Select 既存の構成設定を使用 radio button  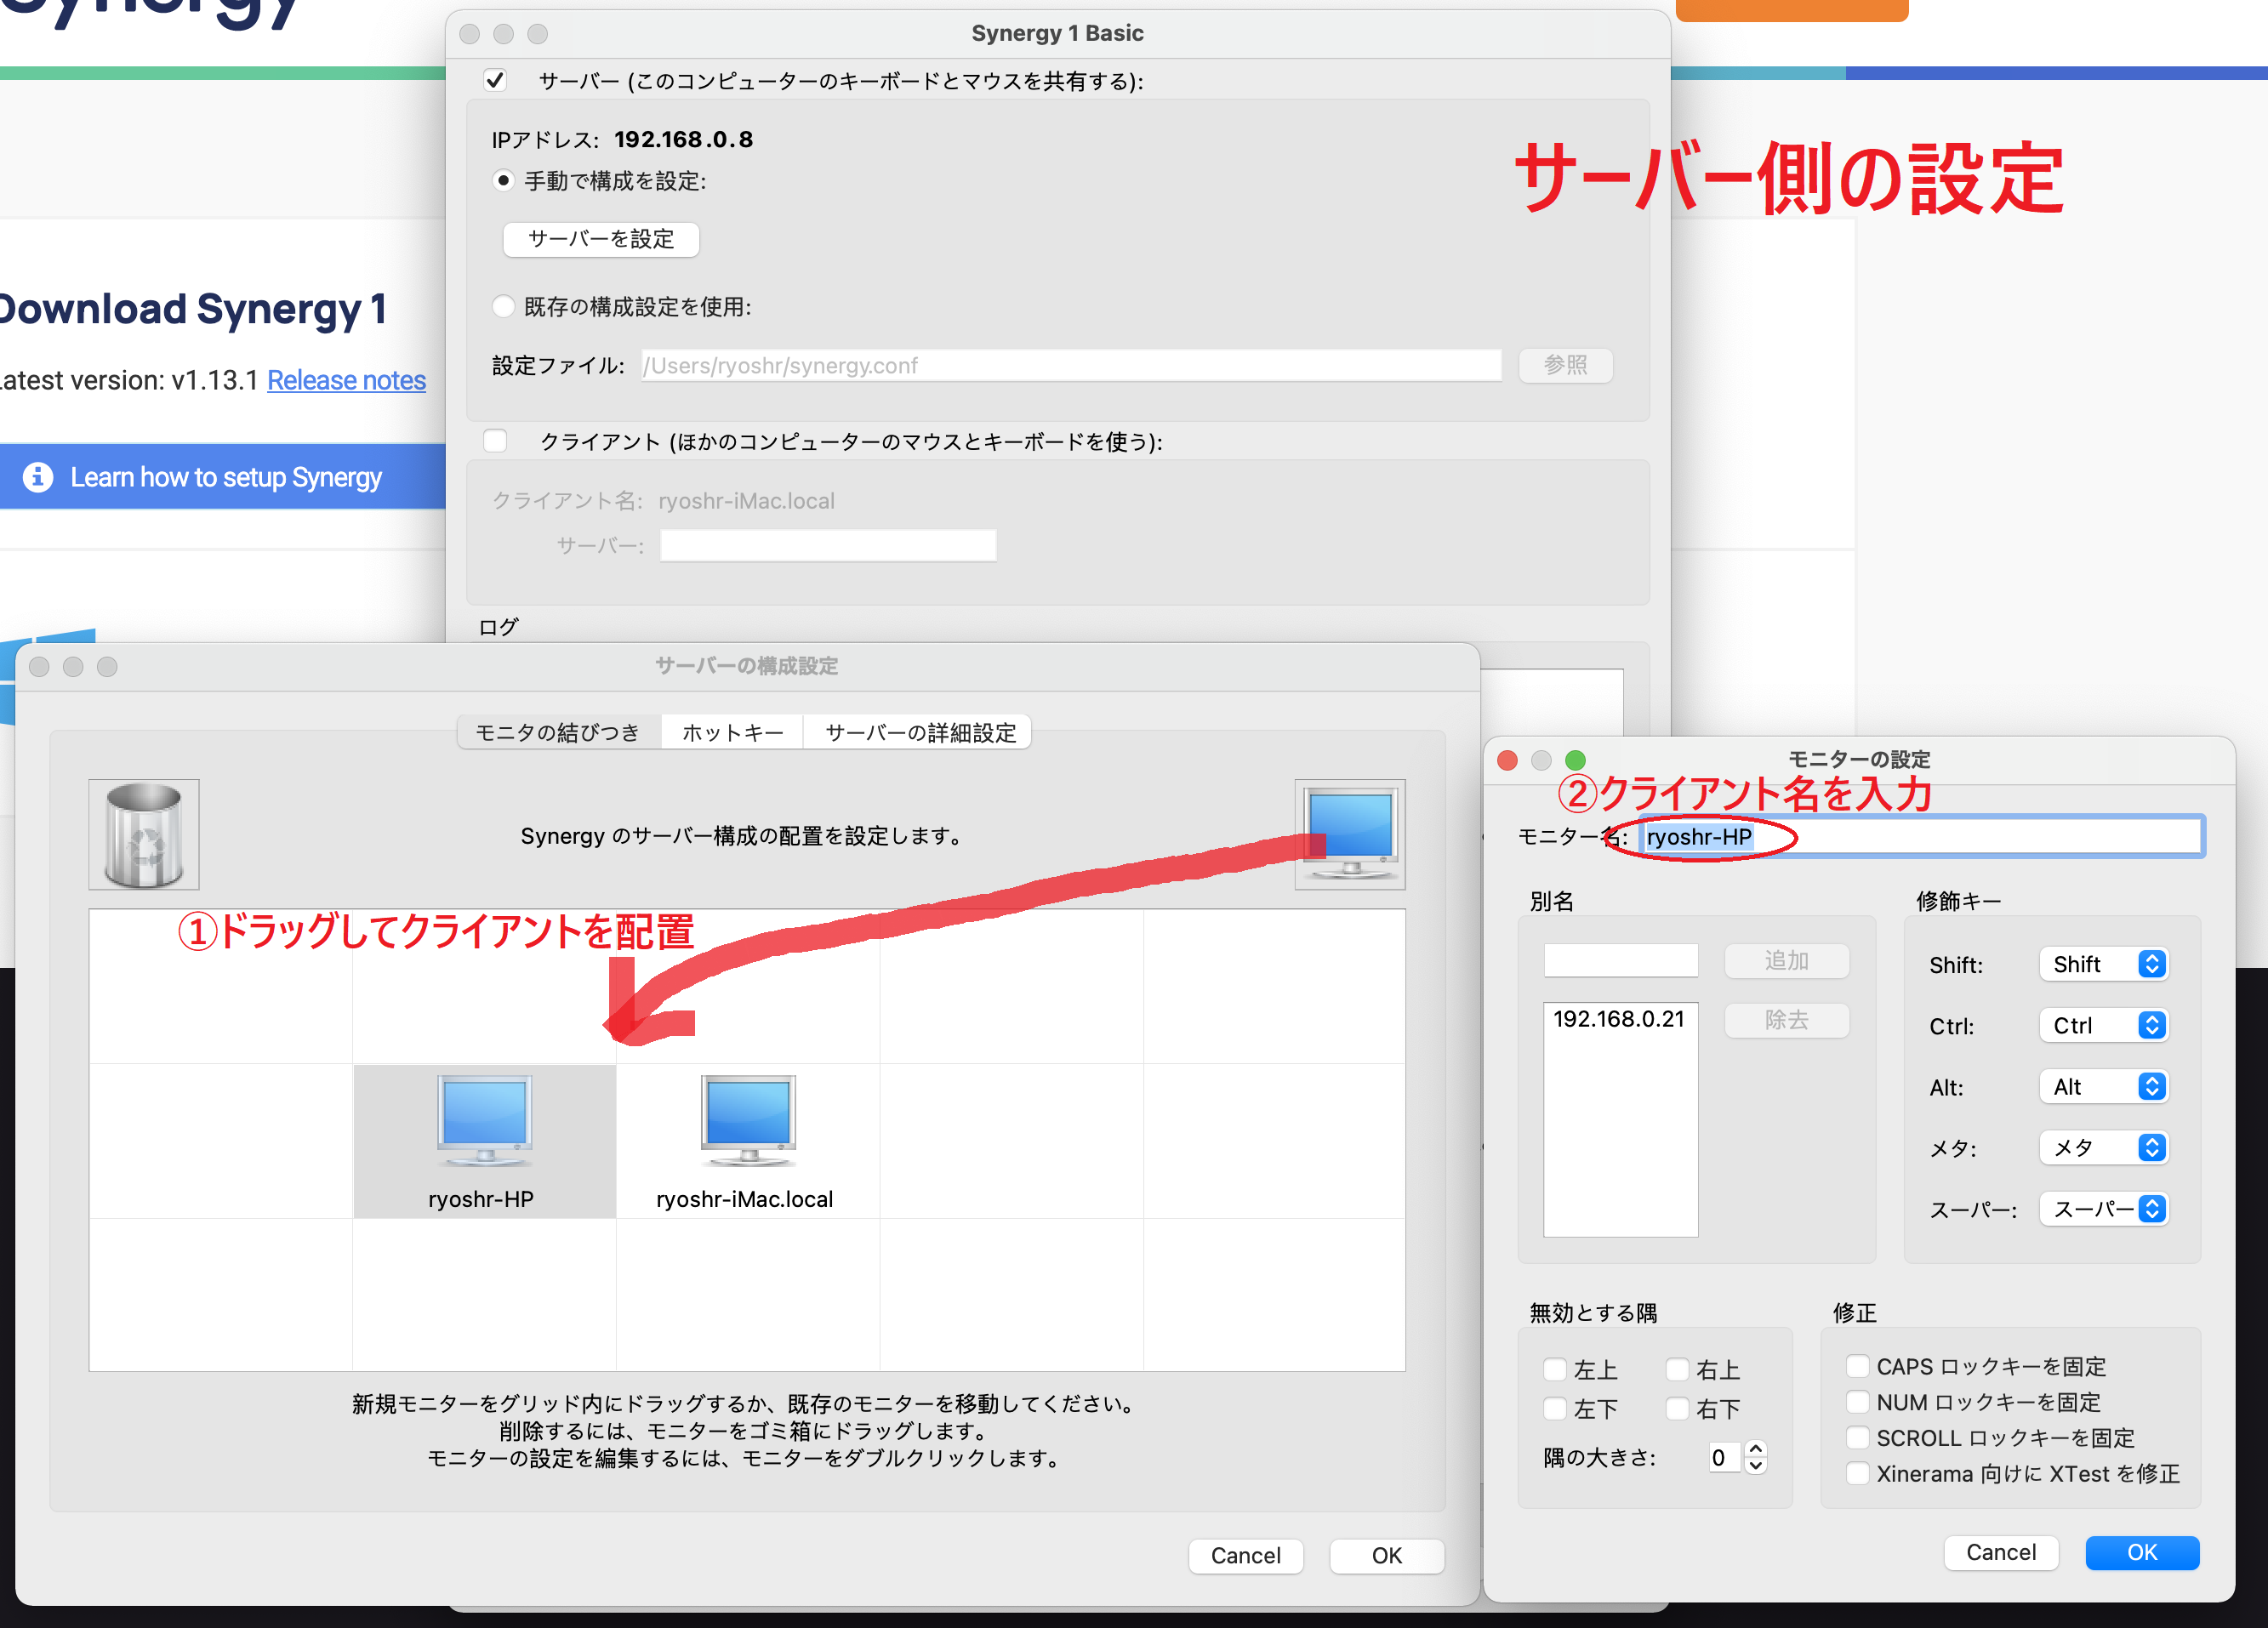(503, 306)
